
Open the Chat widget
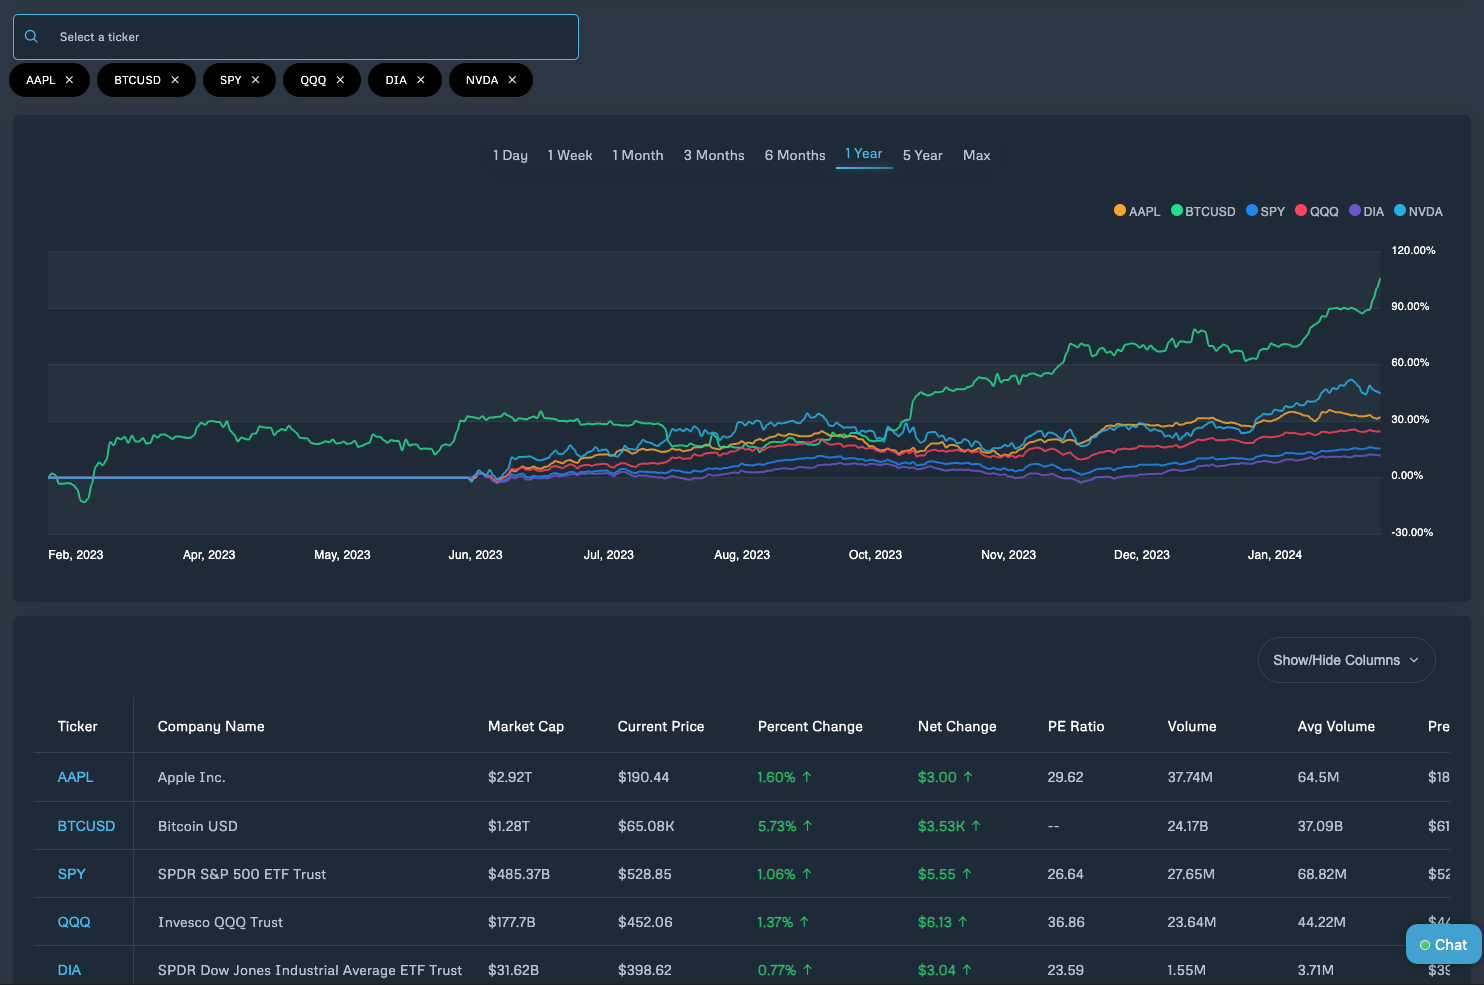pyautogui.click(x=1443, y=945)
